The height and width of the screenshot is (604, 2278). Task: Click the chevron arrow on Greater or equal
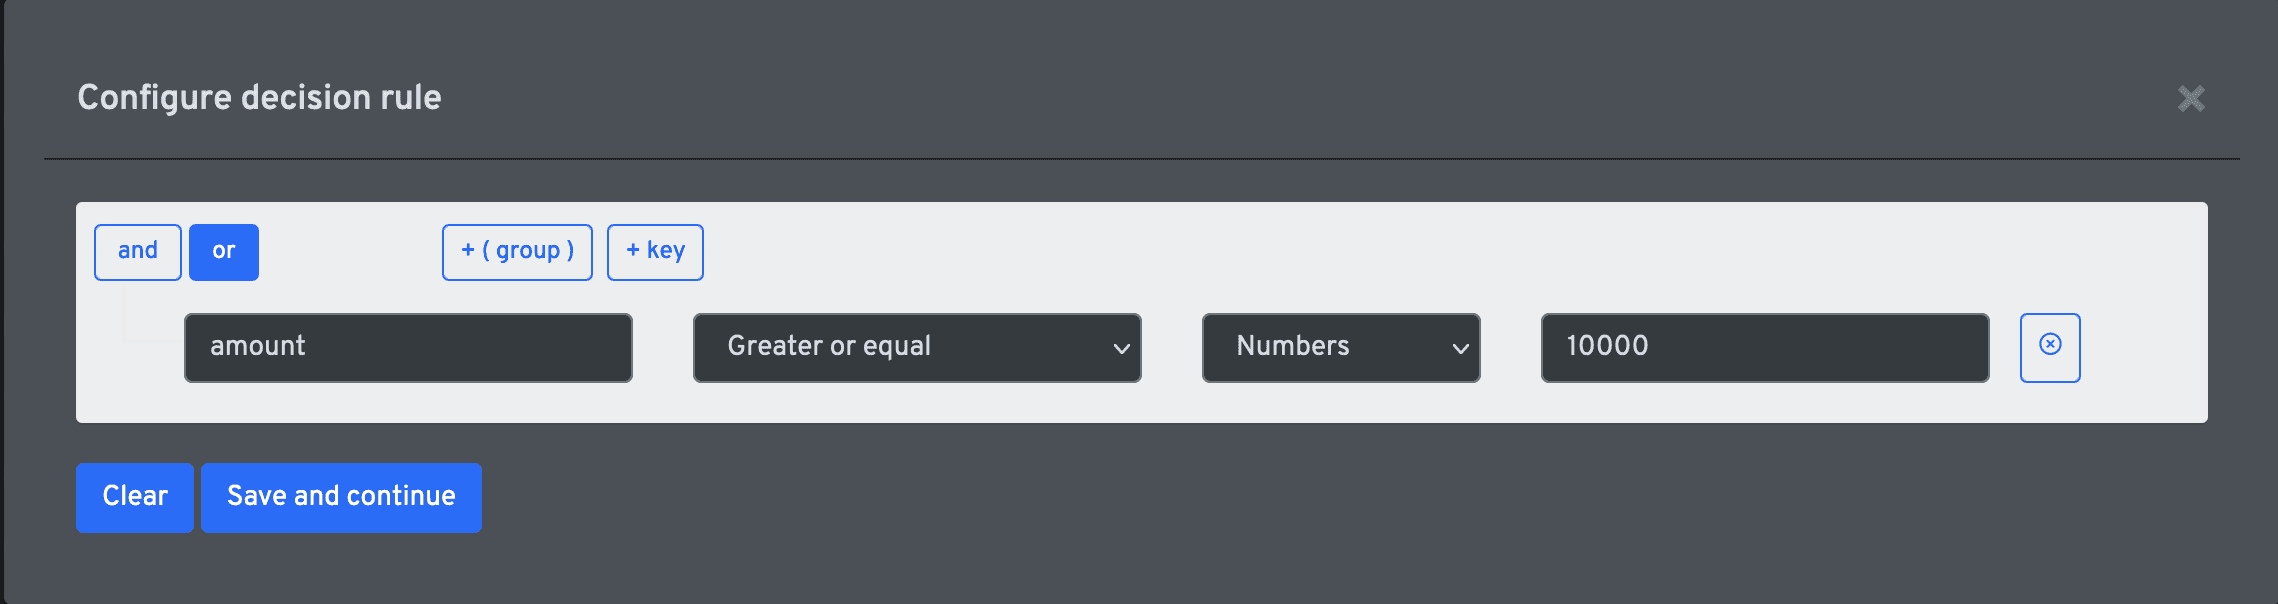click(x=1121, y=348)
